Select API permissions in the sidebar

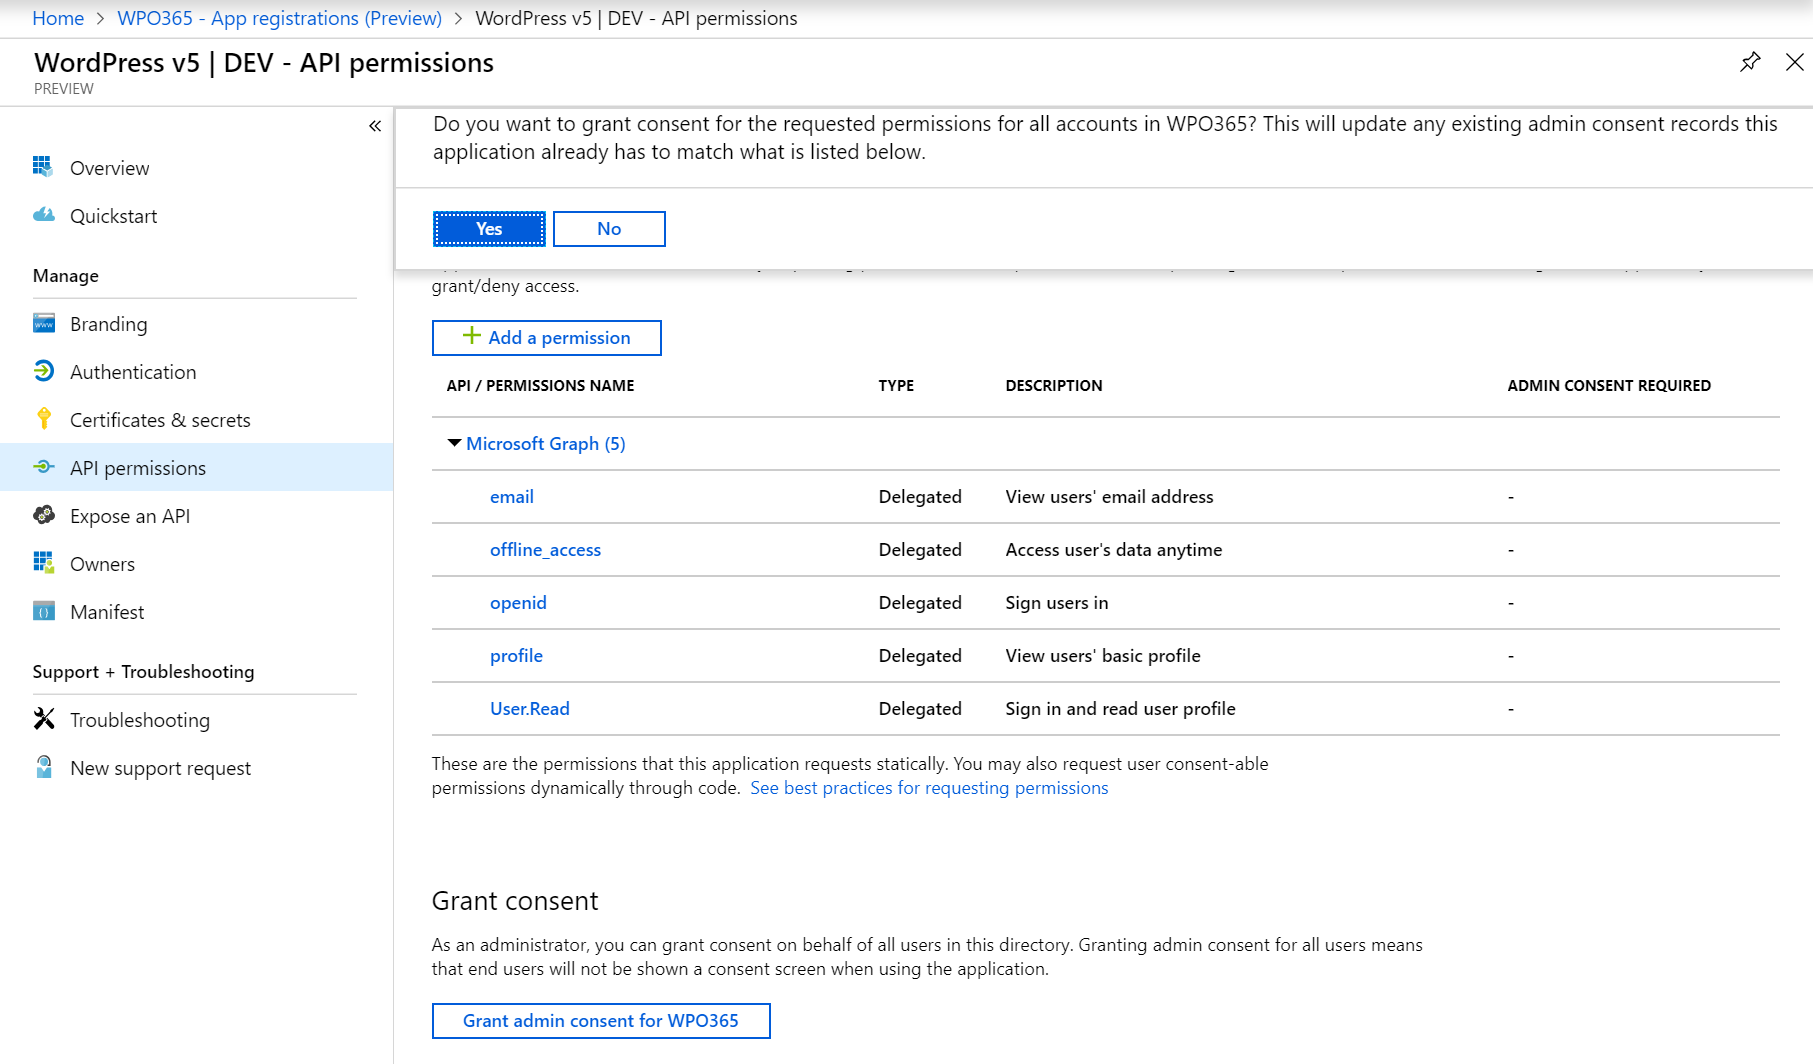196,468
